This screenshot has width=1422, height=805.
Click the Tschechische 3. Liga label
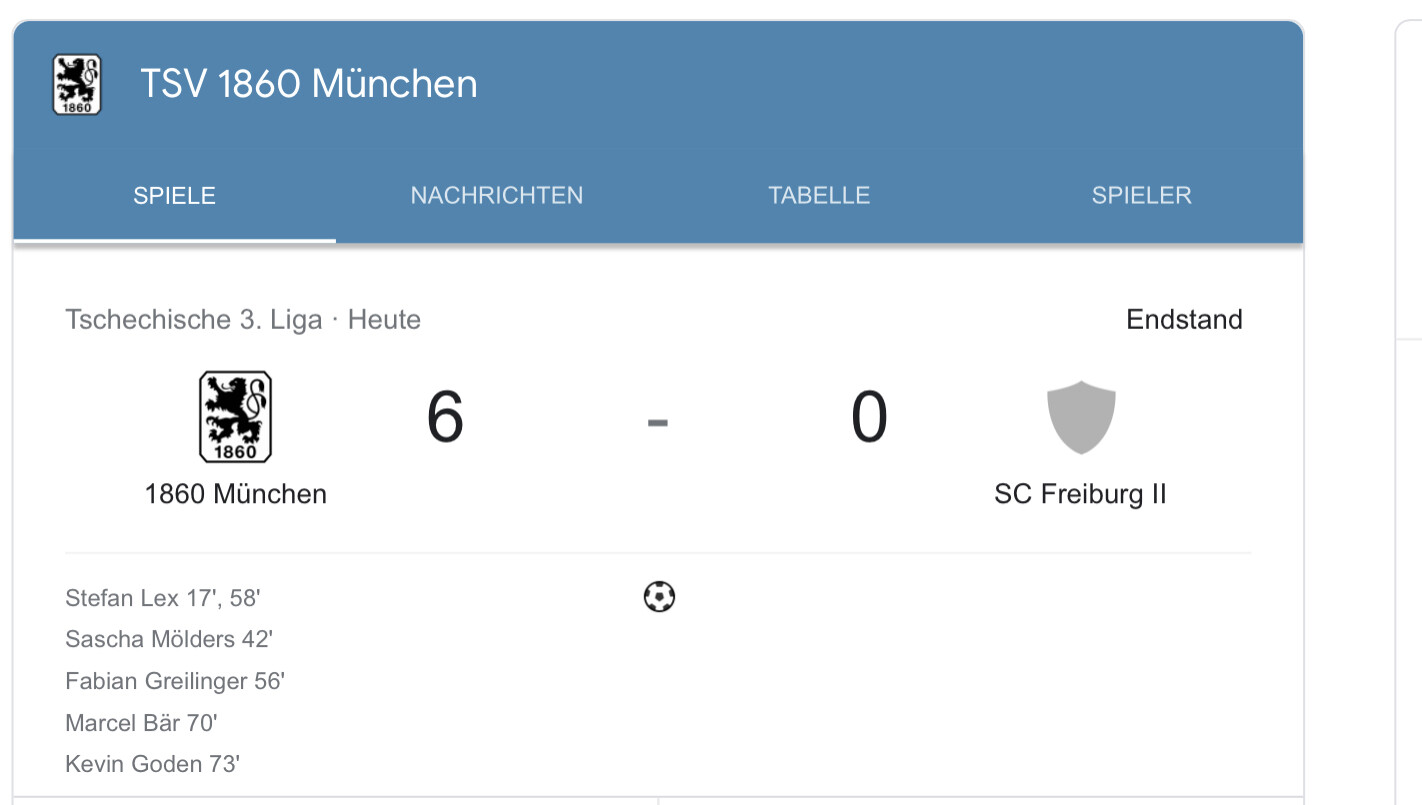pos(193,320)
